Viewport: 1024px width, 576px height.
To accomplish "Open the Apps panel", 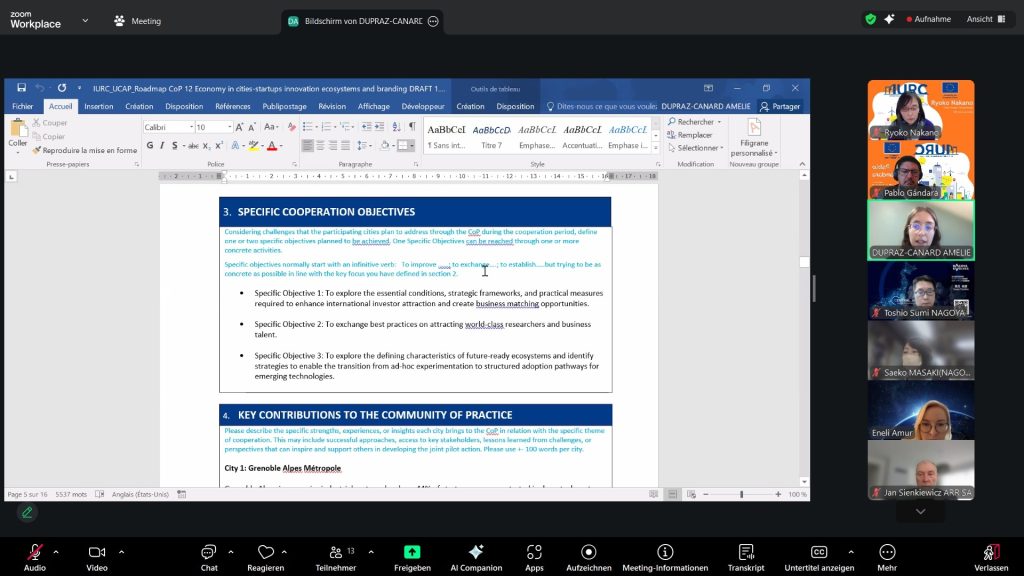I will [534, 553].
